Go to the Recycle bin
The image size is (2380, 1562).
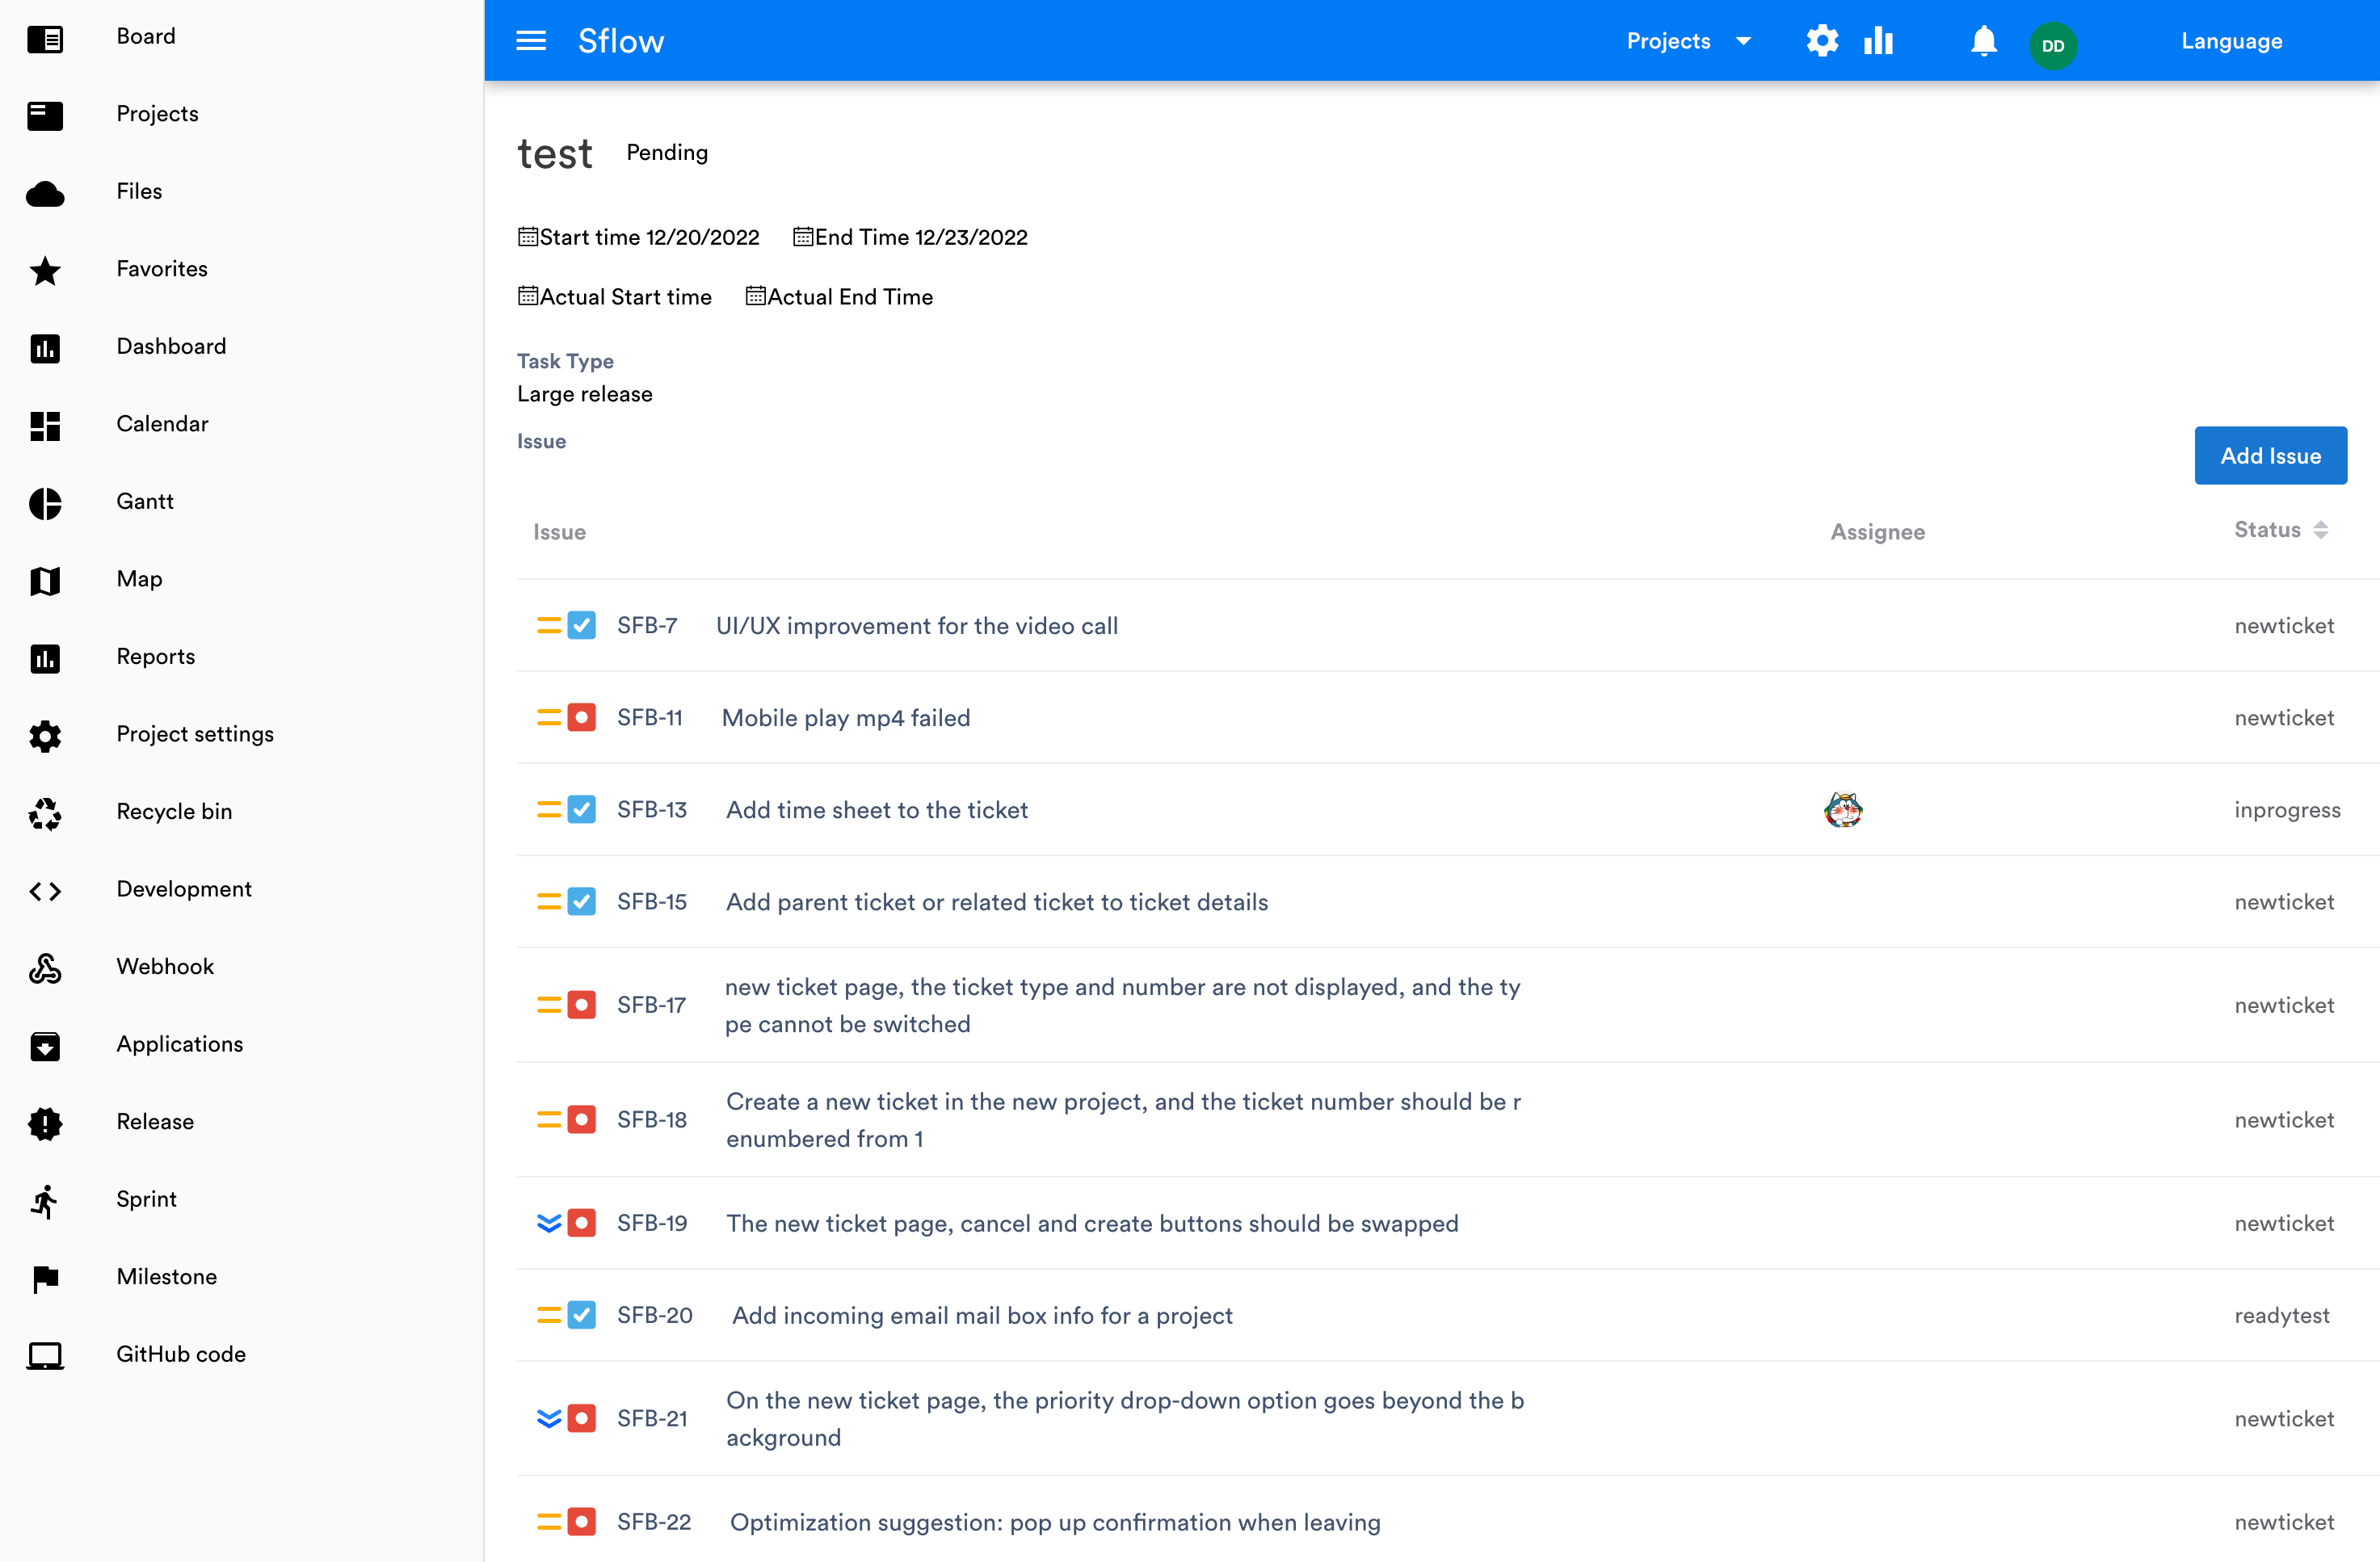[x=174, y=811]
